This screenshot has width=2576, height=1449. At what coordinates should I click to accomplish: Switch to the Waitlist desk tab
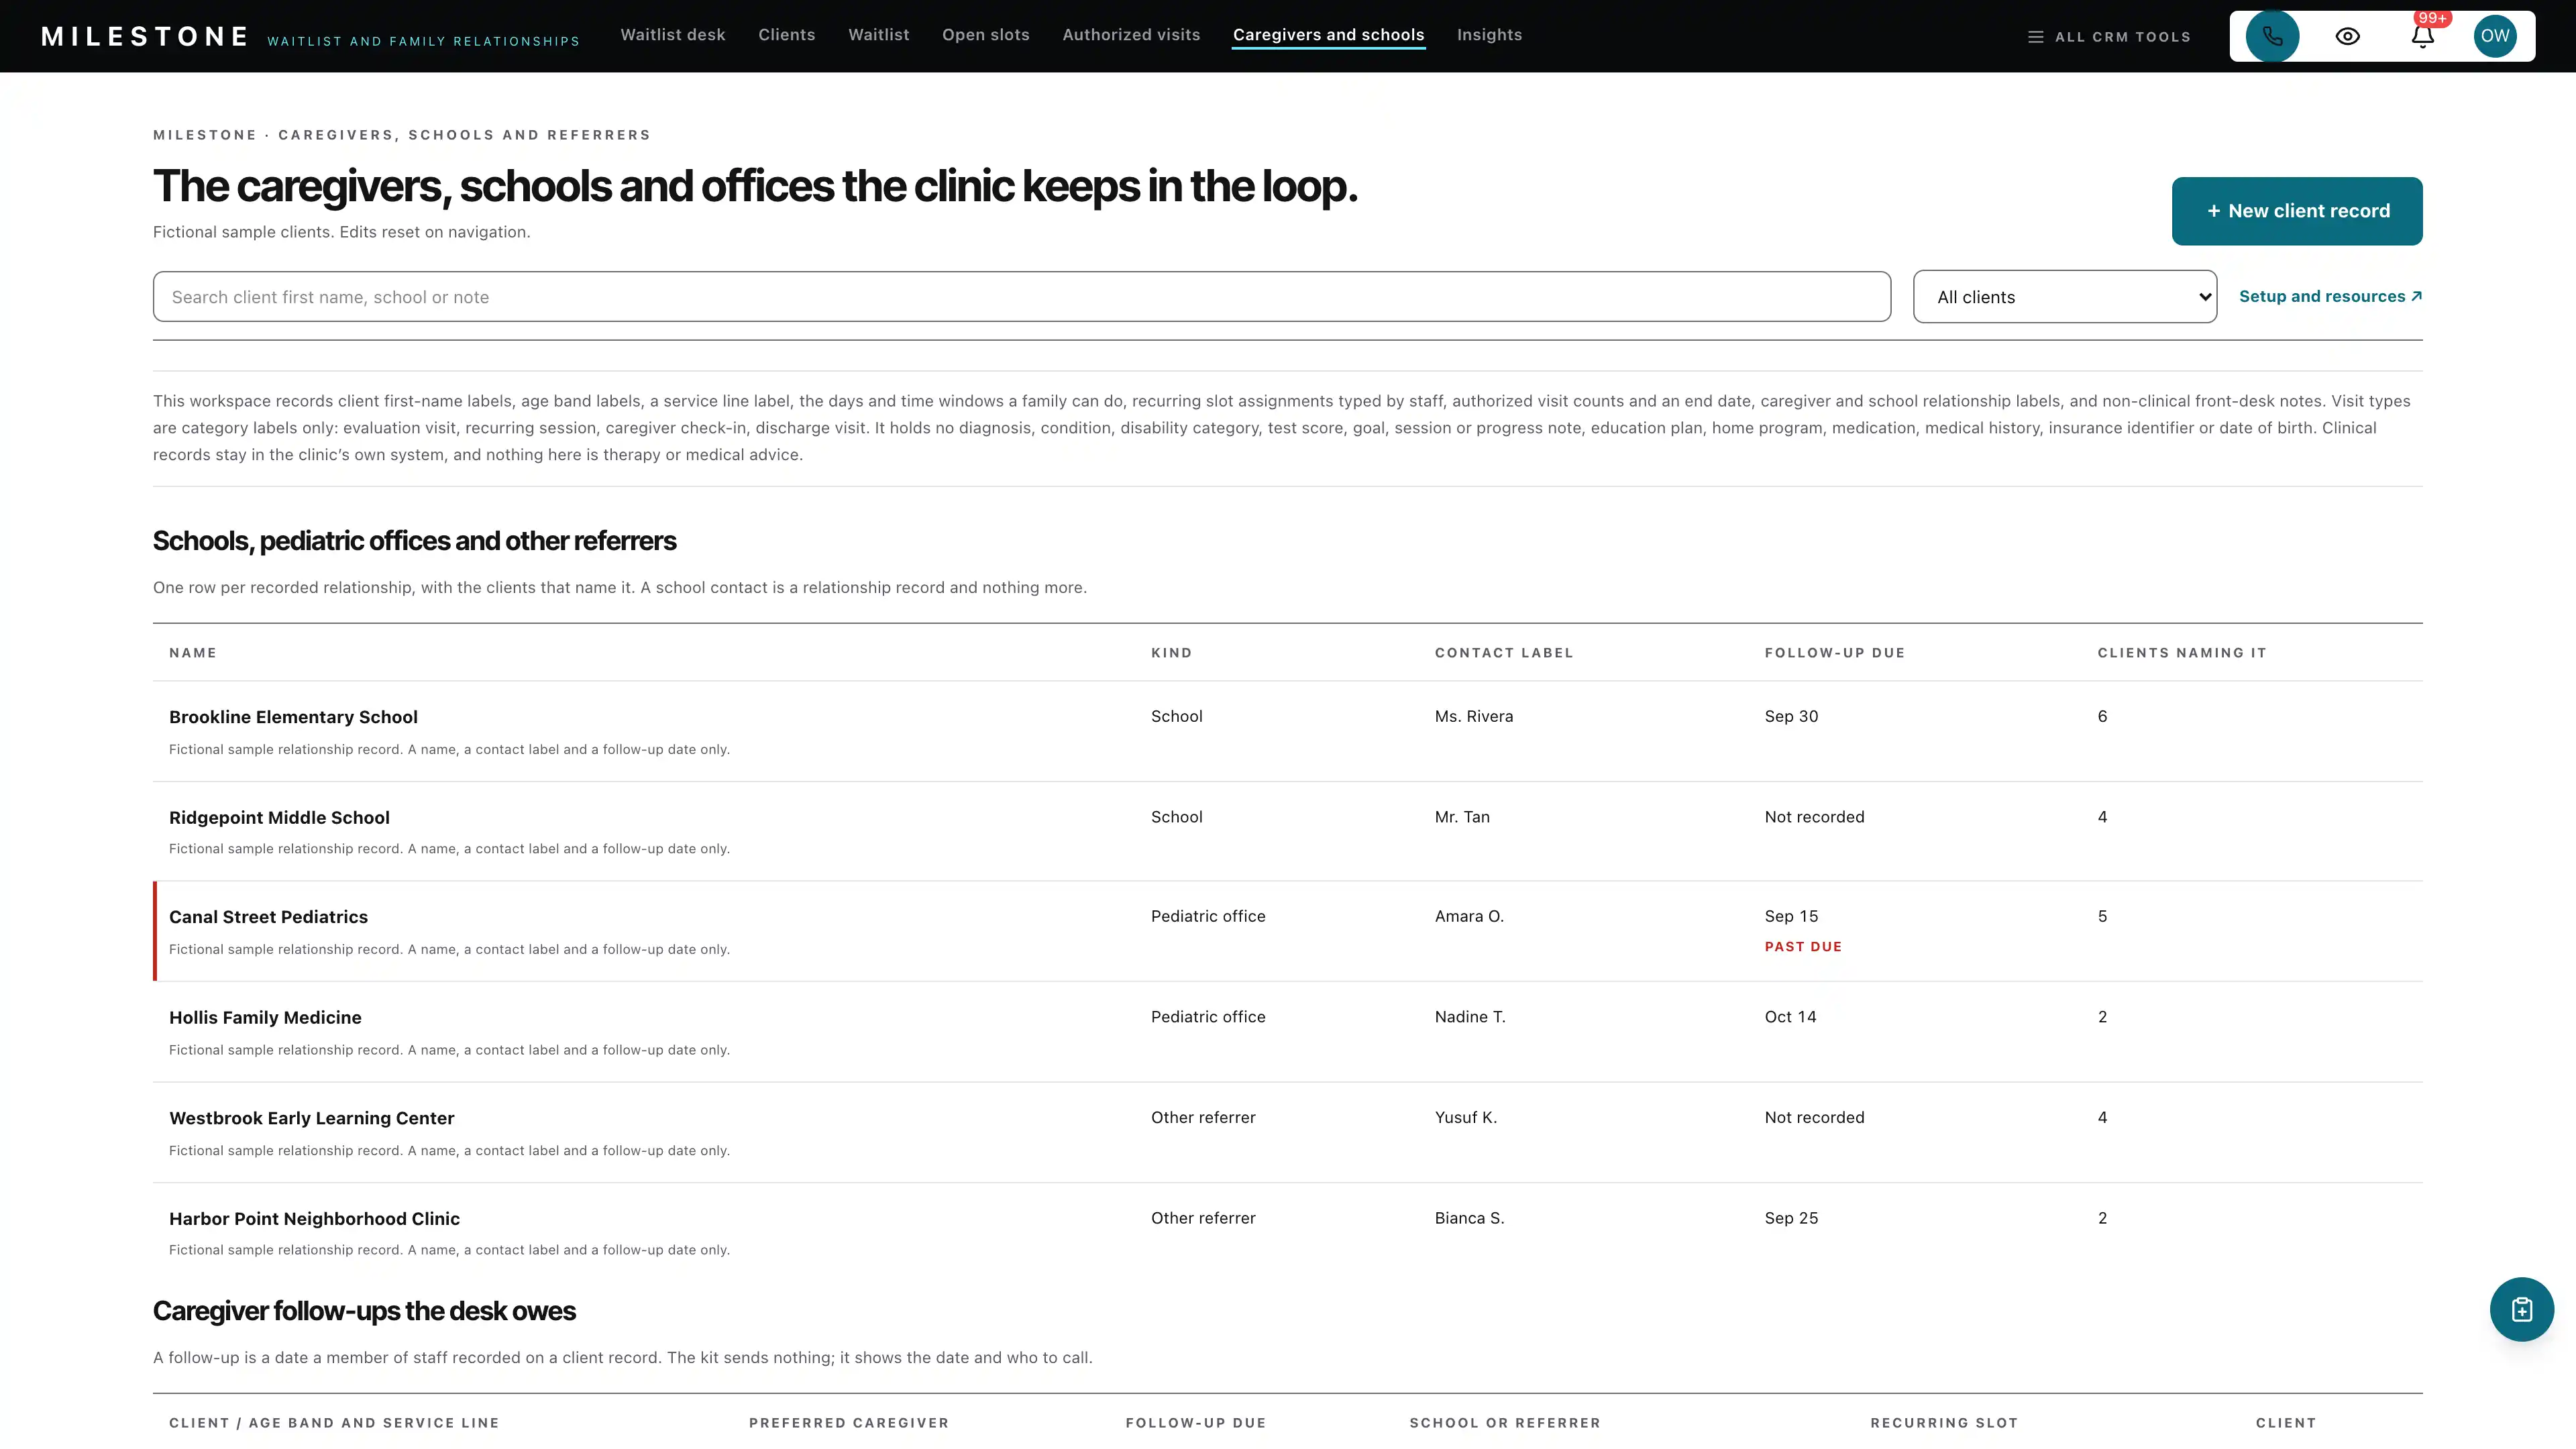point(673,35)
